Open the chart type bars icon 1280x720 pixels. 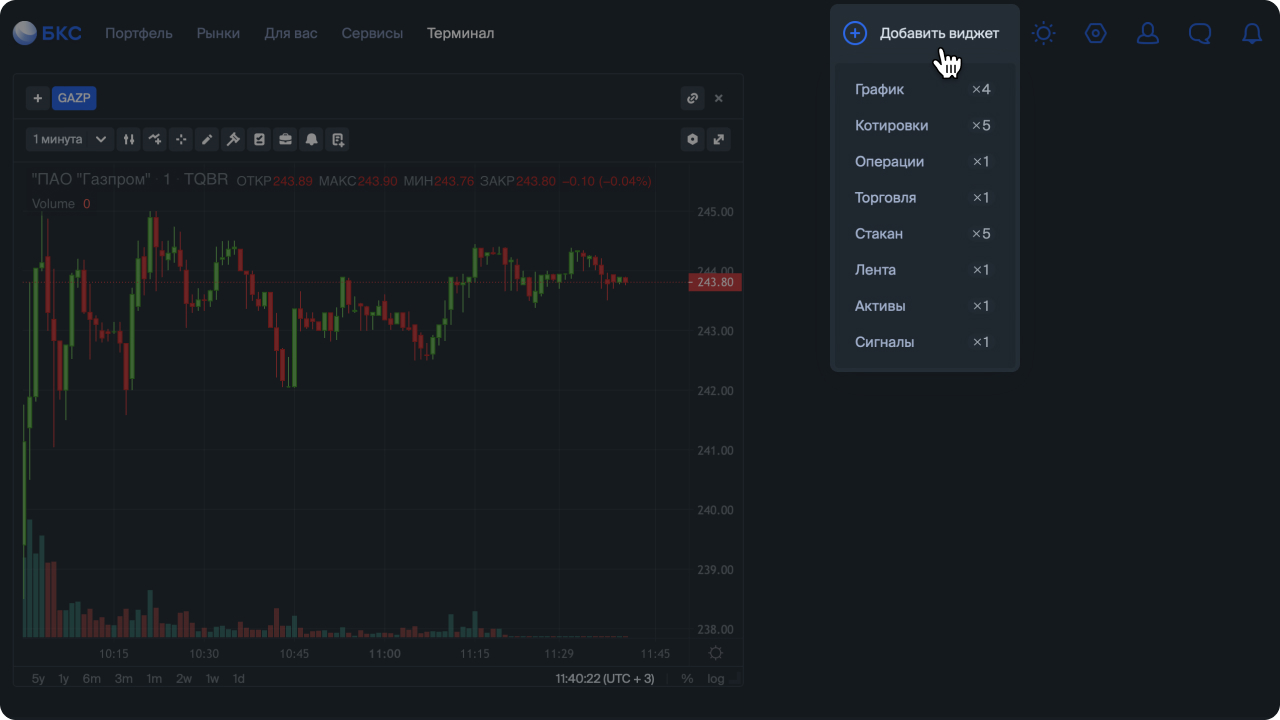tap(129, 139)
